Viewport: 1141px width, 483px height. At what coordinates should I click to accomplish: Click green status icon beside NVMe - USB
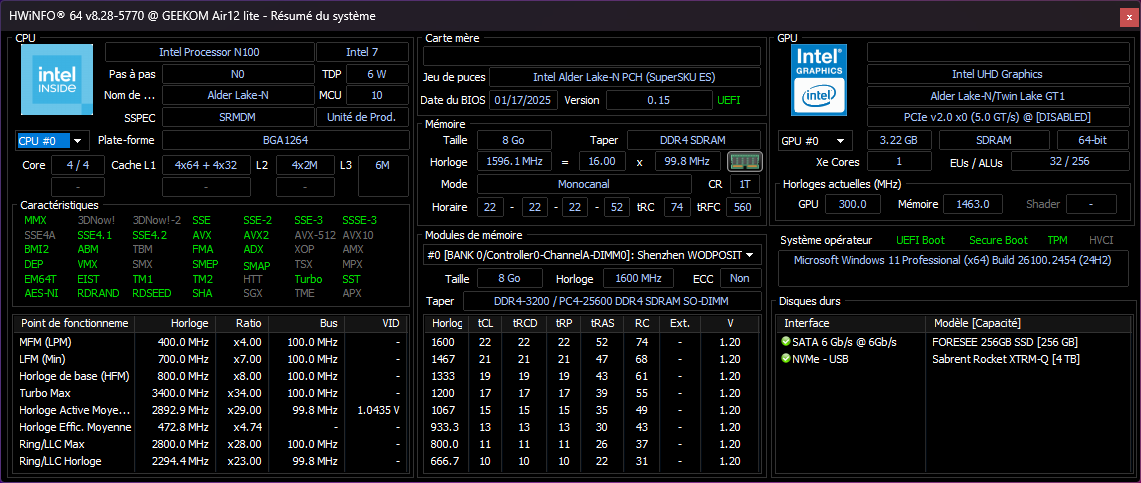click(785, 359)
